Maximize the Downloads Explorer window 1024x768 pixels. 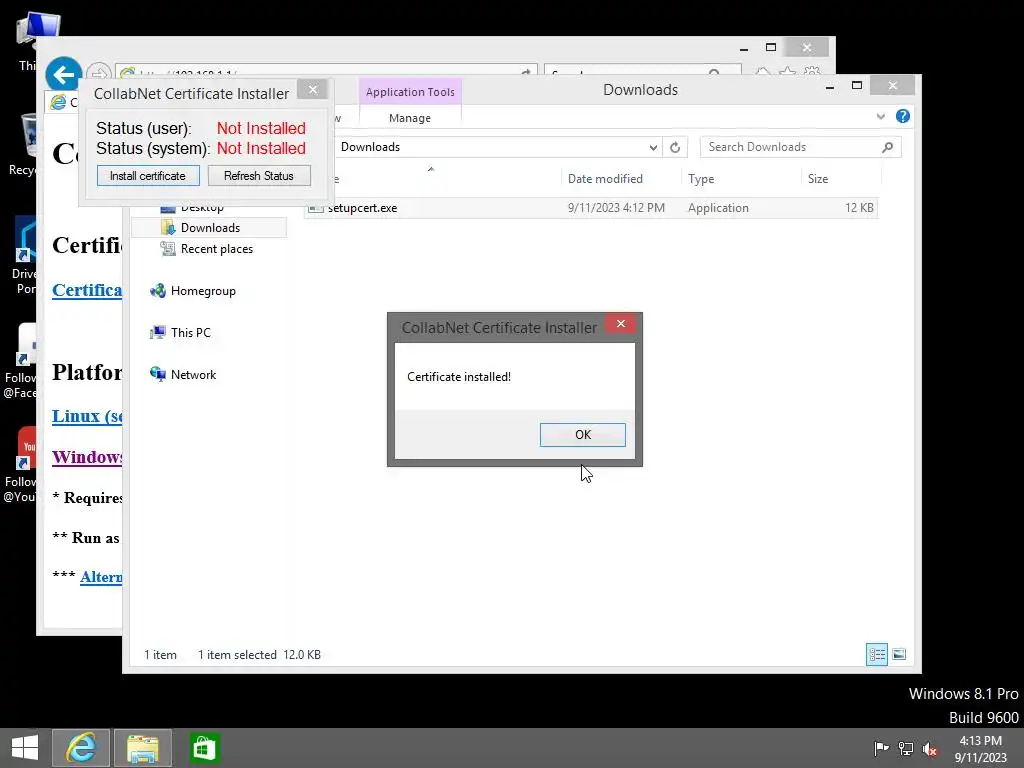point(857,86)
